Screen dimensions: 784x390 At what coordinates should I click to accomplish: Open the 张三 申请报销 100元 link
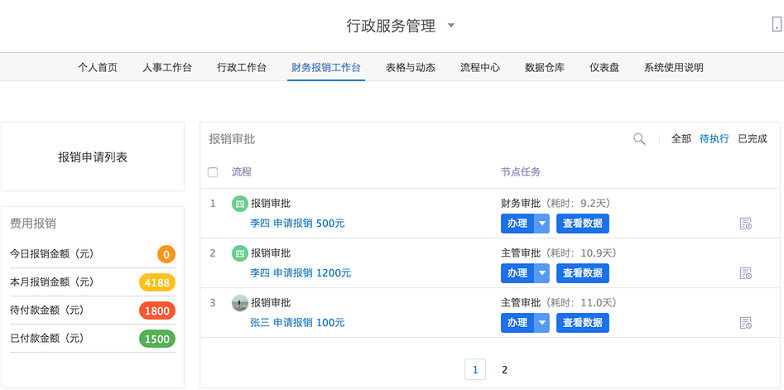[x=297, y=322]
